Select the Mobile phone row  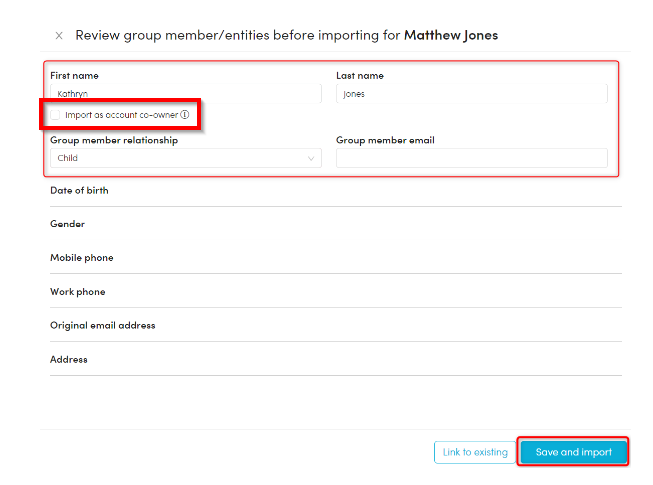[335, 258]
